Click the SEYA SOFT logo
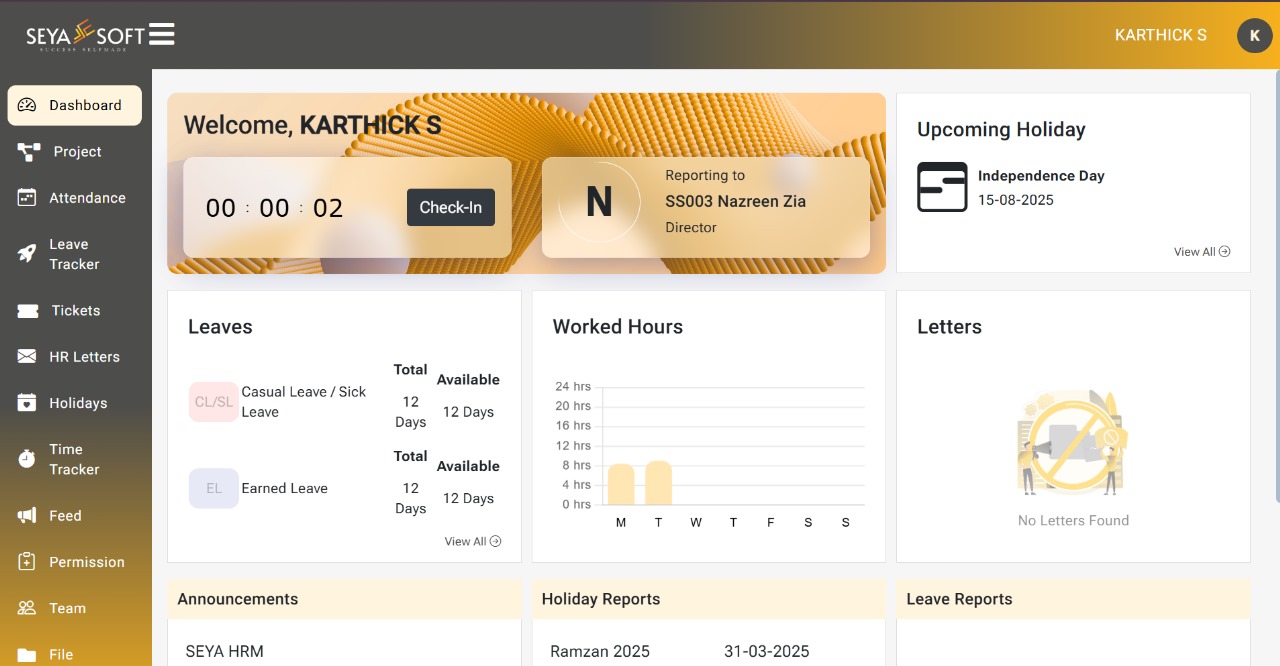This screenshot has height=666, width=1280. [x=86, y=36]
